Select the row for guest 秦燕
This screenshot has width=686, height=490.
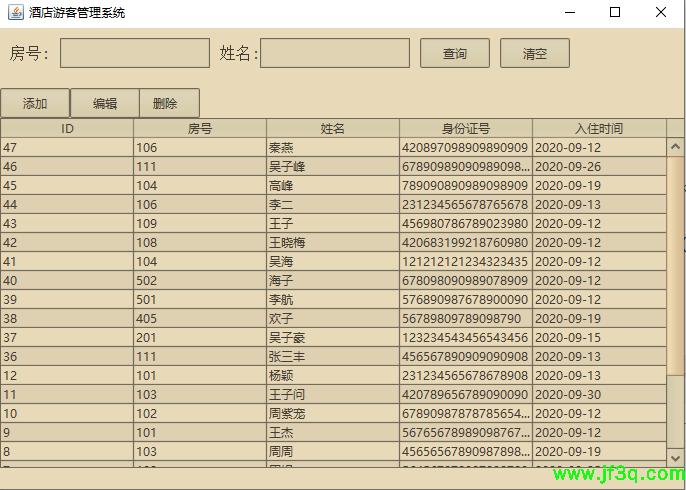[333, 148]
